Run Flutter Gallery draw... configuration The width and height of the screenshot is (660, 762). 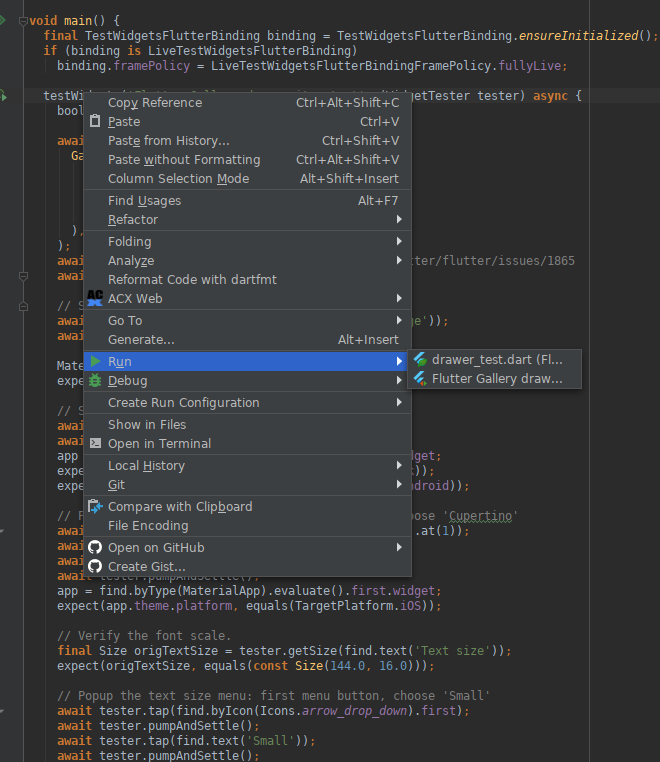(x=494, y=379)
